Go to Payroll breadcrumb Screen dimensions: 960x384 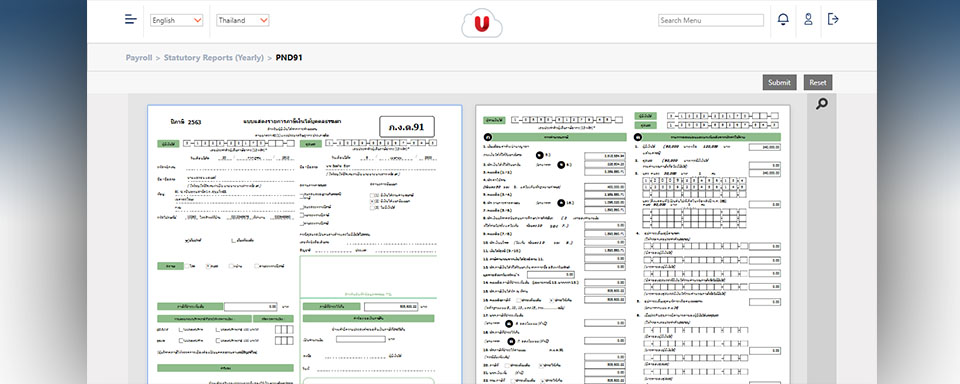click(x=139, y=58)
